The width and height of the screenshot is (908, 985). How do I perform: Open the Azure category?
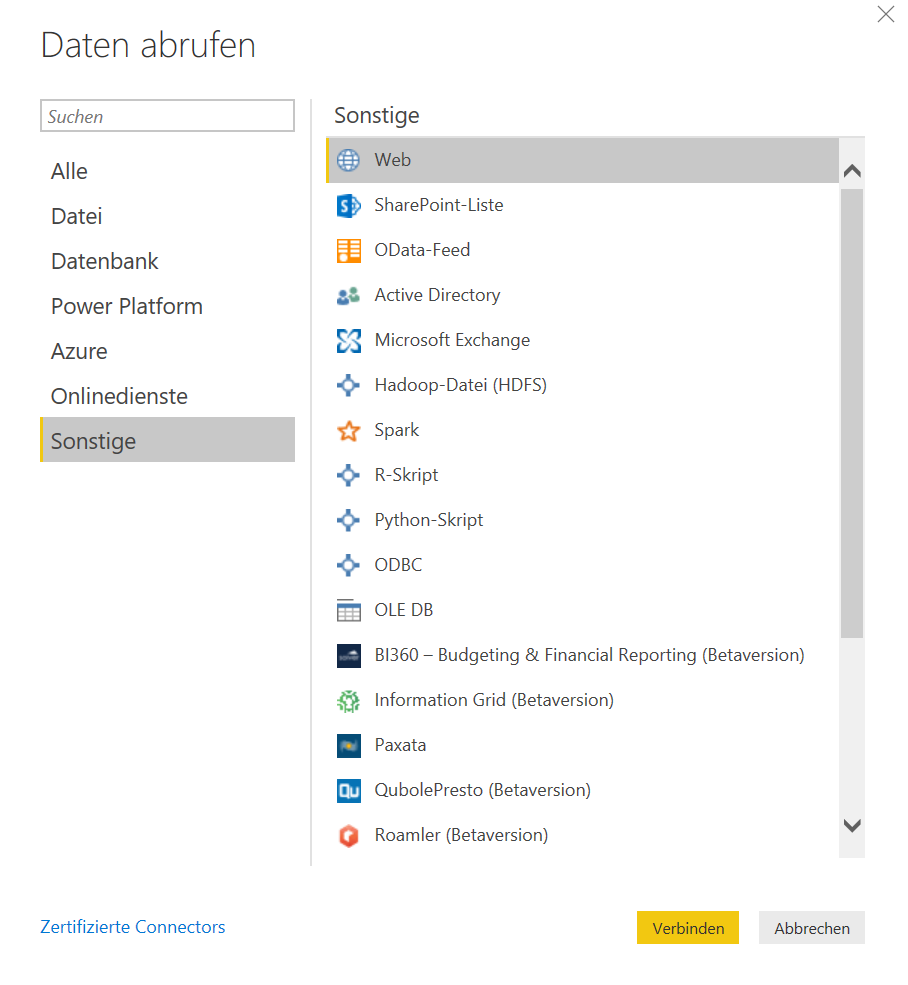tap(167, 352)
